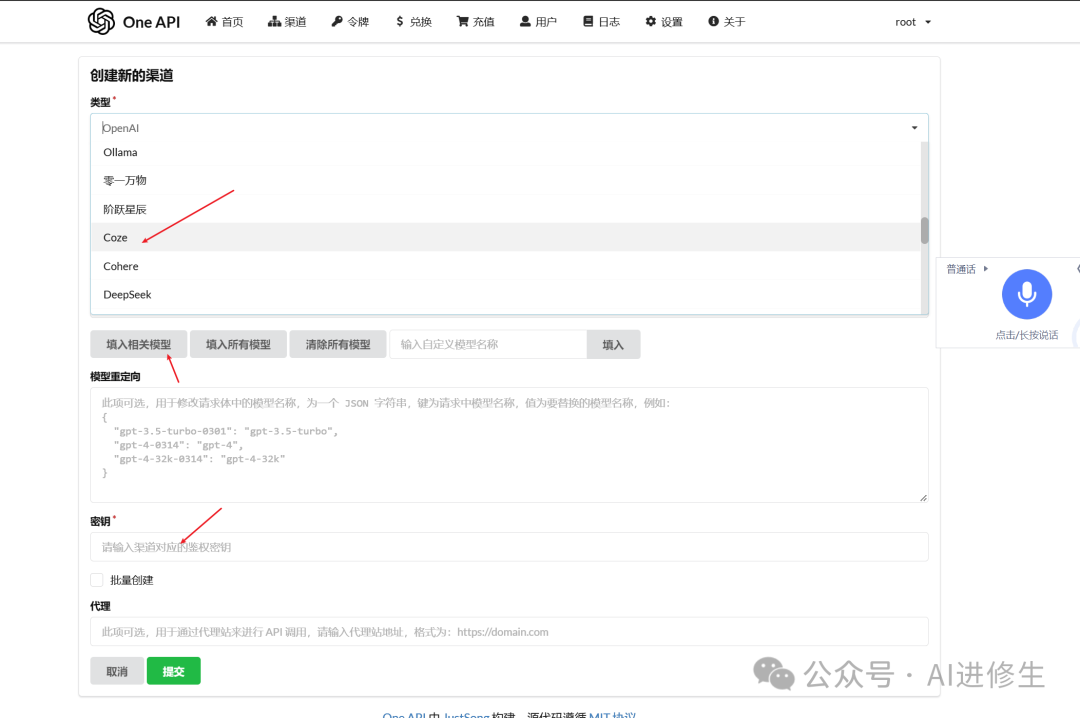Open the 设置 settings menu
The height and width of the screenshot is (718, 1080).
point(664,22)
